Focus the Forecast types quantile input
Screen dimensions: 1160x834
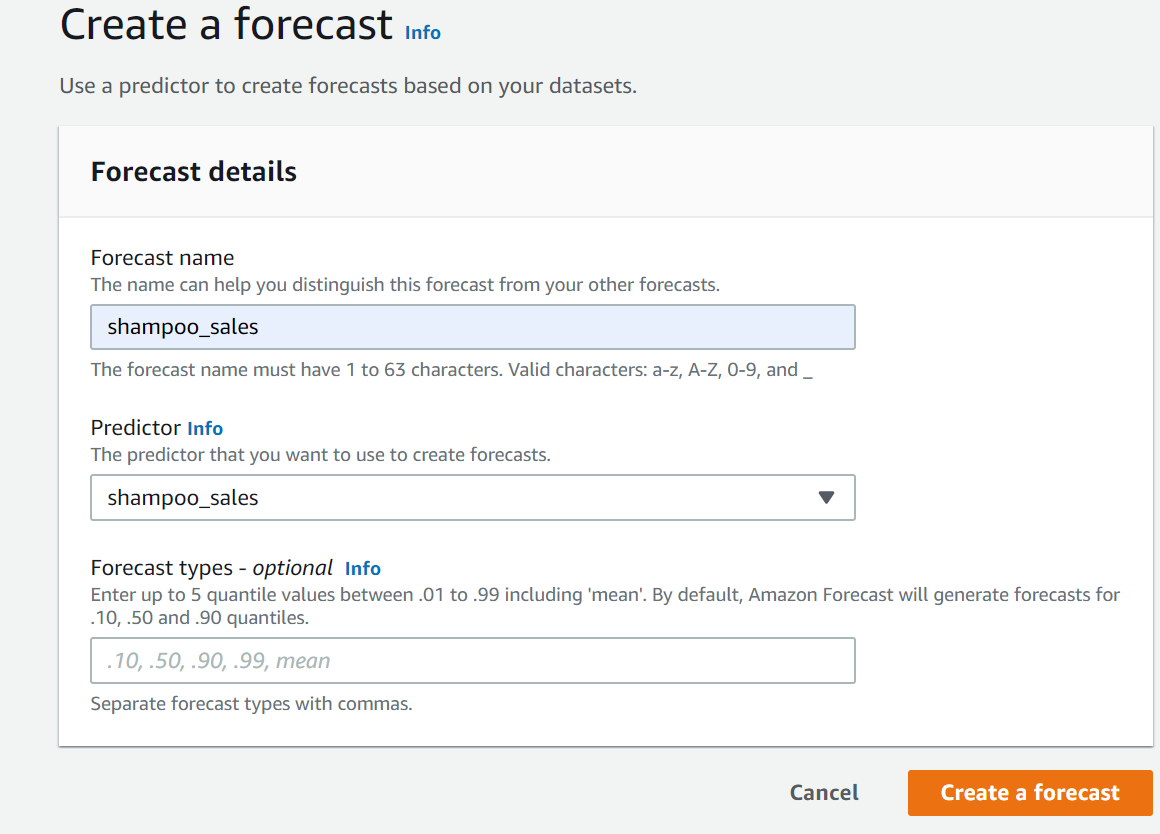tap(472, 660)
